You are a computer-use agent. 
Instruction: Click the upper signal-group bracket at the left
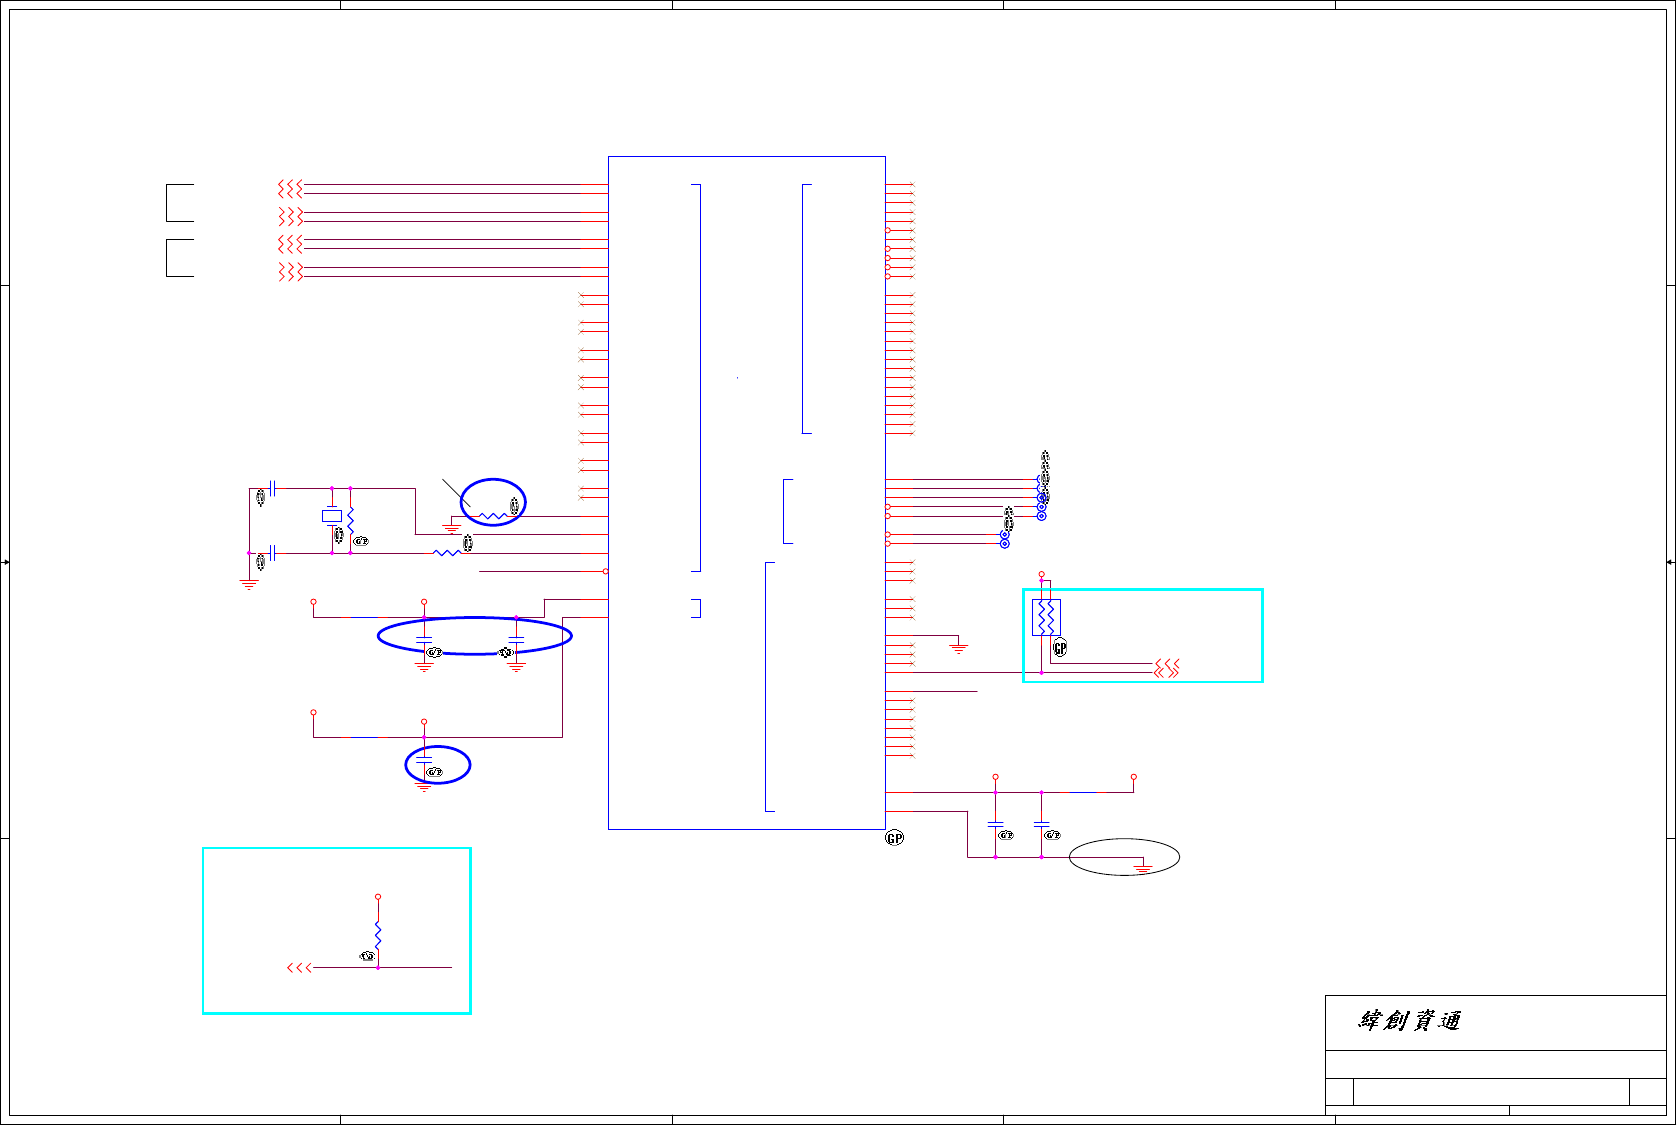(x=180, y=202)
